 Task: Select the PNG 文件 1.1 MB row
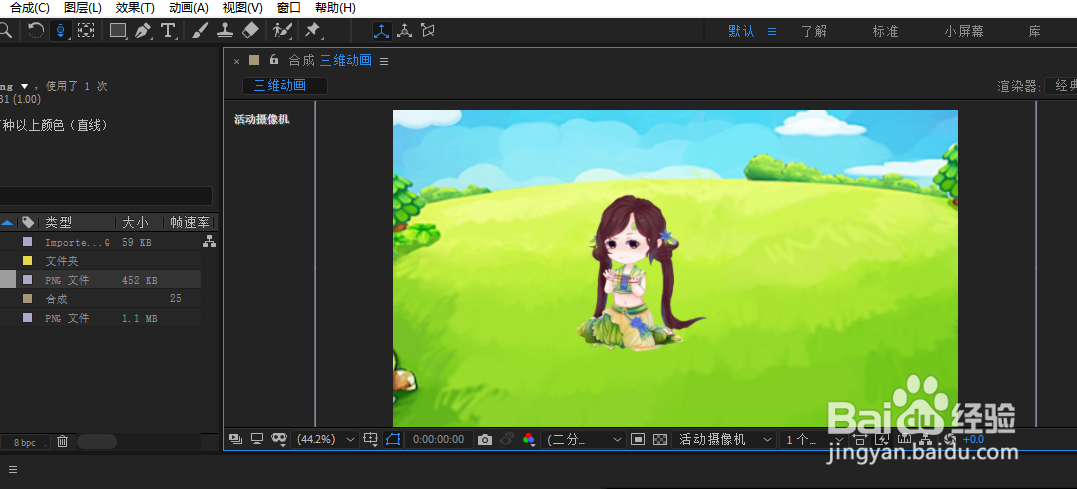100,319
